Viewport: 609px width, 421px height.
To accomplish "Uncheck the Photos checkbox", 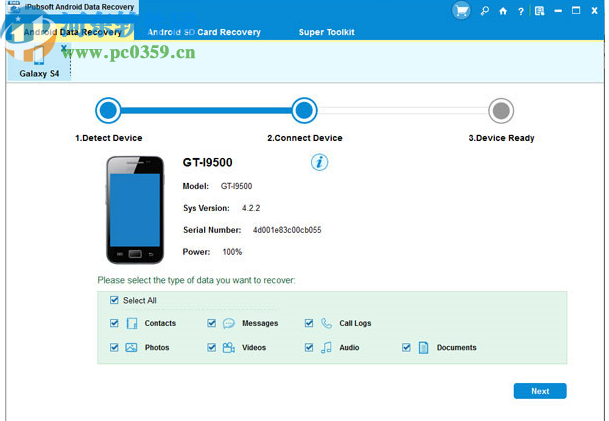I will (x=114, y=347).
